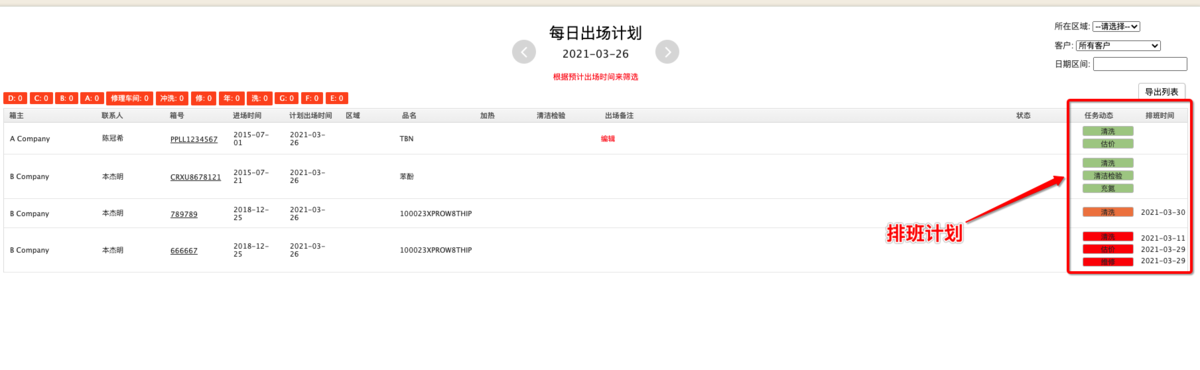The height and width of the screenshot is (370, 1200).
Task: Go to the previous day arrow
Action: tap(524, 52)
